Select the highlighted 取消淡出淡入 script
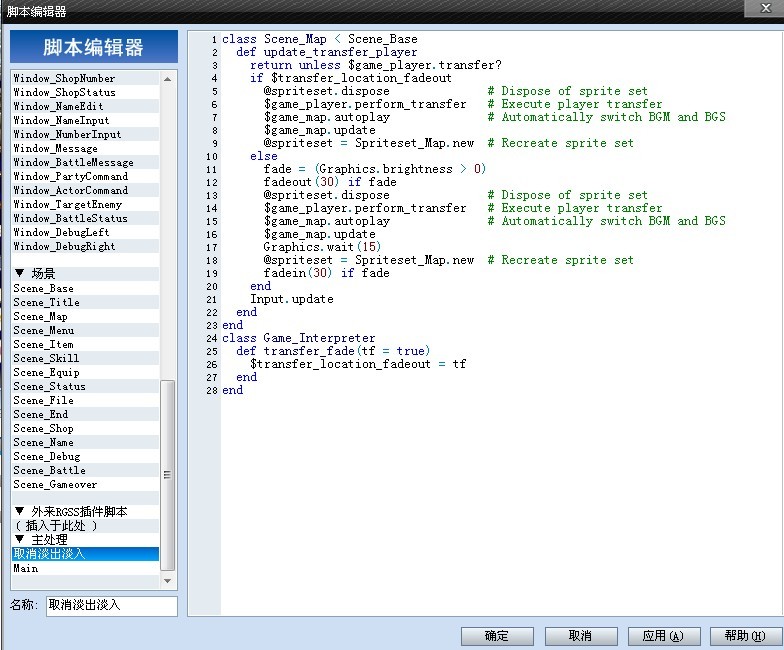The width and height of the screenshot is (784, 650). [85, 554]
